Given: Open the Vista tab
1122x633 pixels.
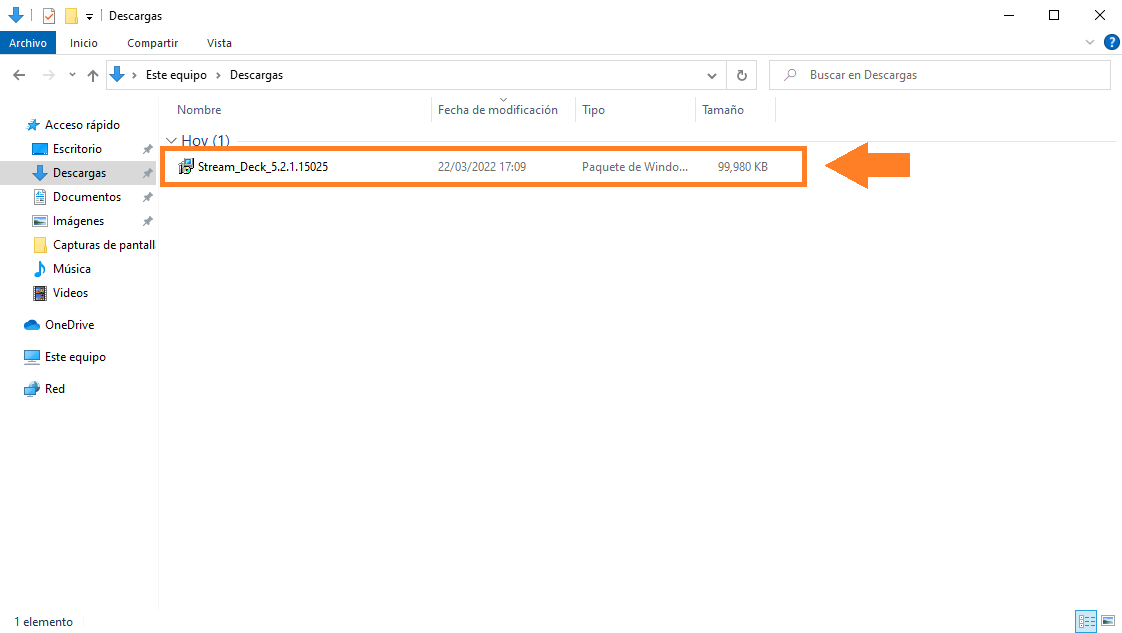Looking at the screenshot, I should coord(219,43).
